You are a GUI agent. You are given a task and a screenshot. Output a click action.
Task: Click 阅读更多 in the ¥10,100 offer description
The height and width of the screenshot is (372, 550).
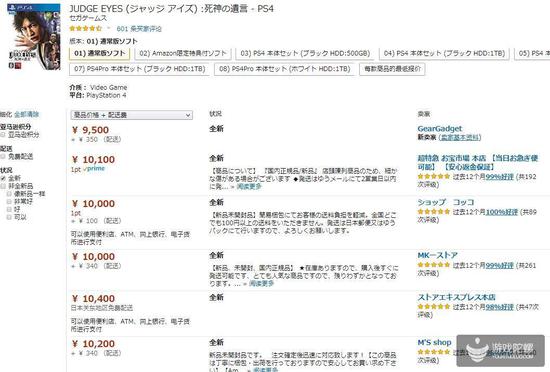pos(249,187)
